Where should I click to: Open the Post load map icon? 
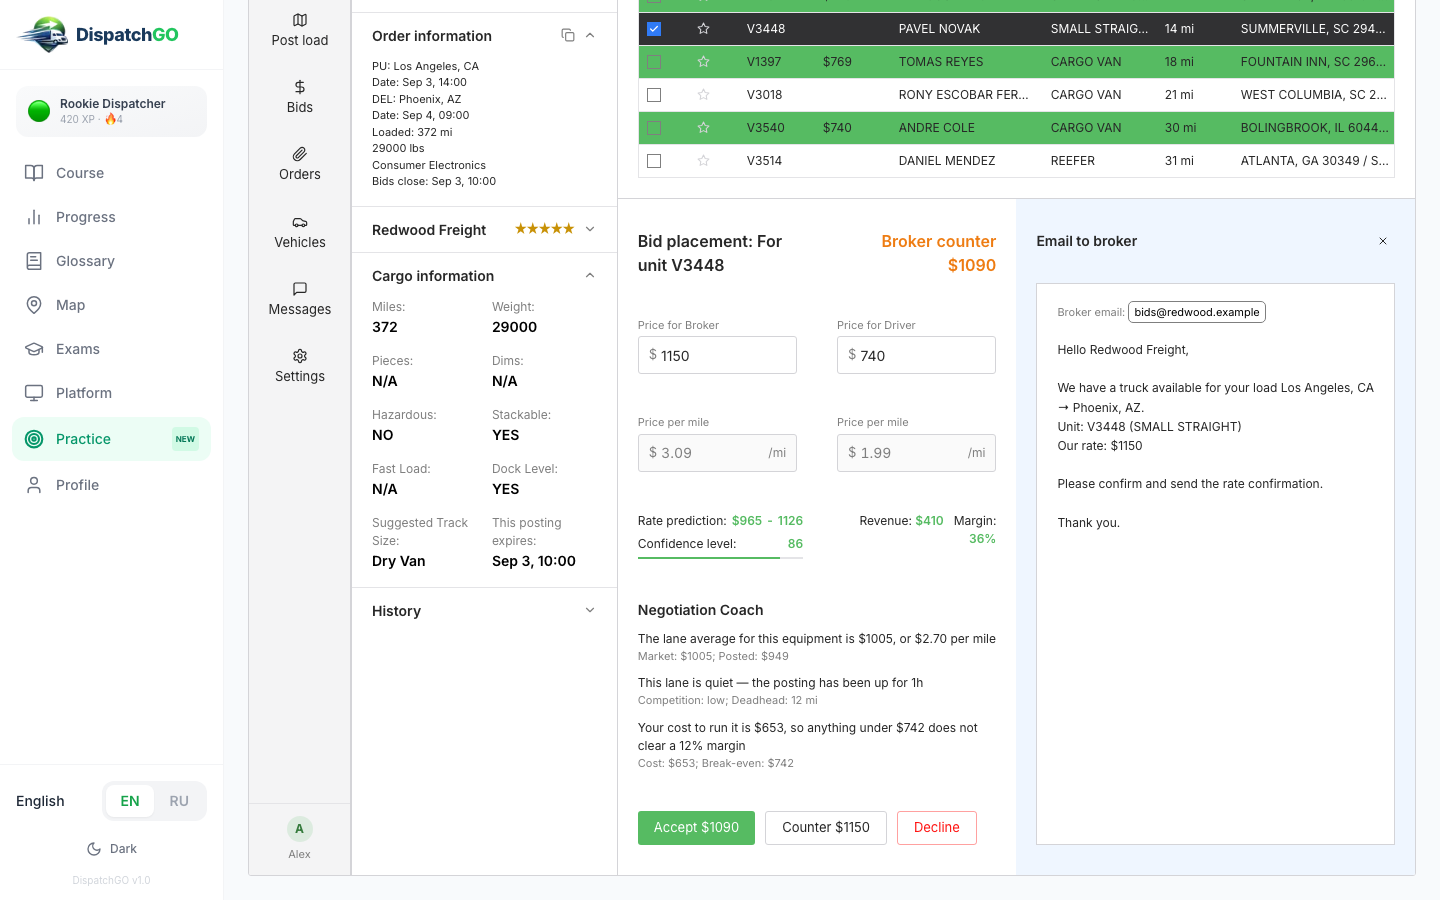coord(300,20)
